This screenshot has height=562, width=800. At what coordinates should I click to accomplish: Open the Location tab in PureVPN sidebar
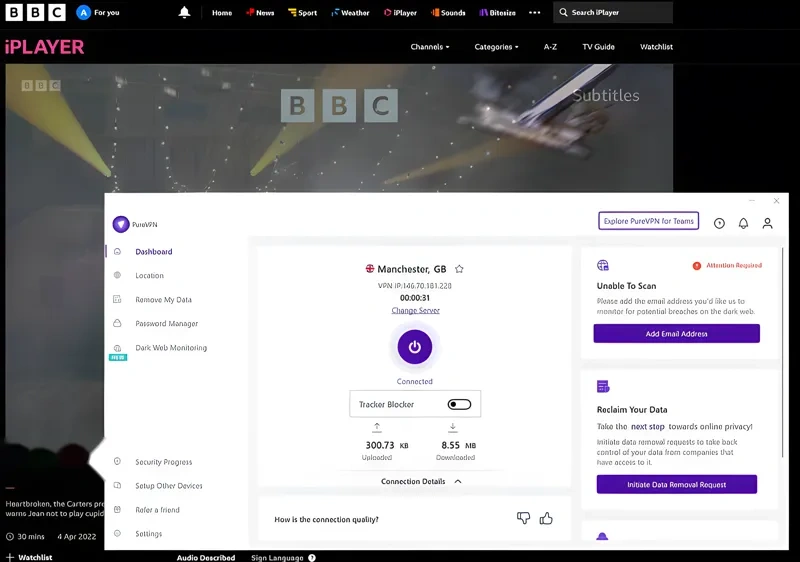click(149, 276)
